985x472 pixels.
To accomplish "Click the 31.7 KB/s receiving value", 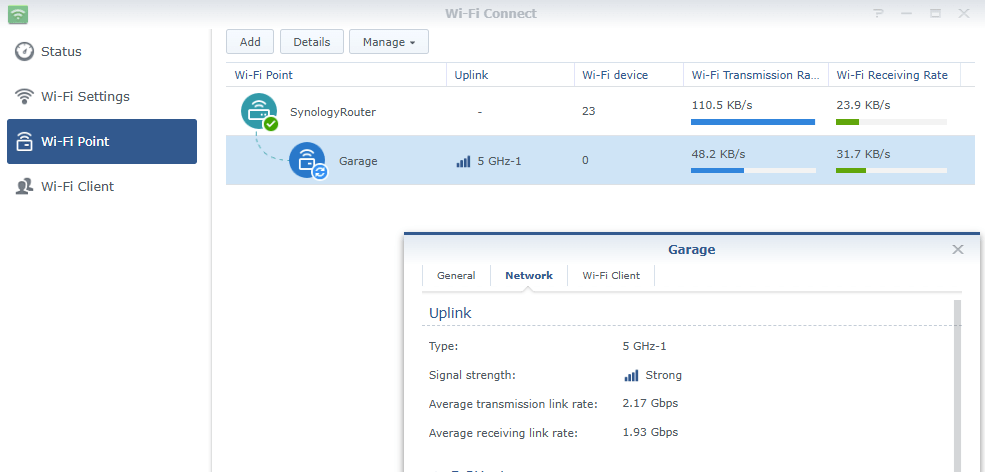I will (x=863, y=154).
